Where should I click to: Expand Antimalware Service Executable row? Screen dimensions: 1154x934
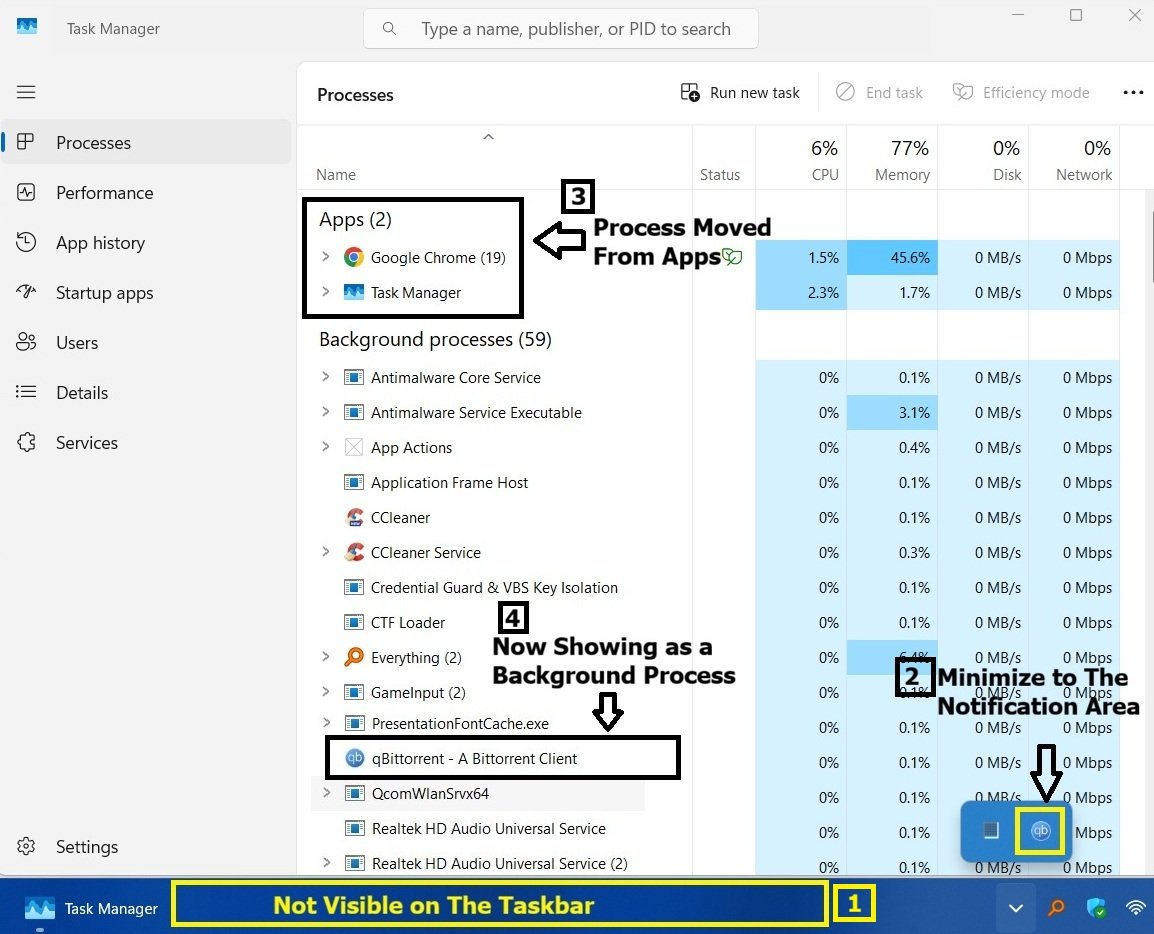click(325, 412)
